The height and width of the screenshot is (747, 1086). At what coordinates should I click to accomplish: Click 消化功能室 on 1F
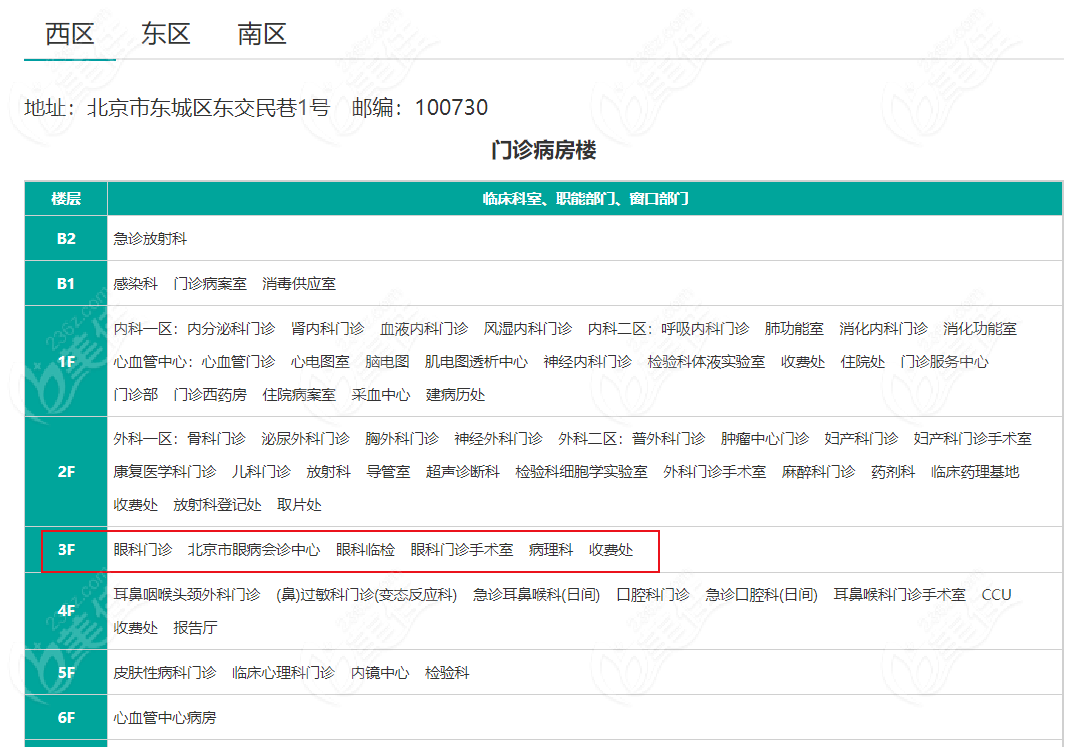pyautogui.click(x=980, y=329)
